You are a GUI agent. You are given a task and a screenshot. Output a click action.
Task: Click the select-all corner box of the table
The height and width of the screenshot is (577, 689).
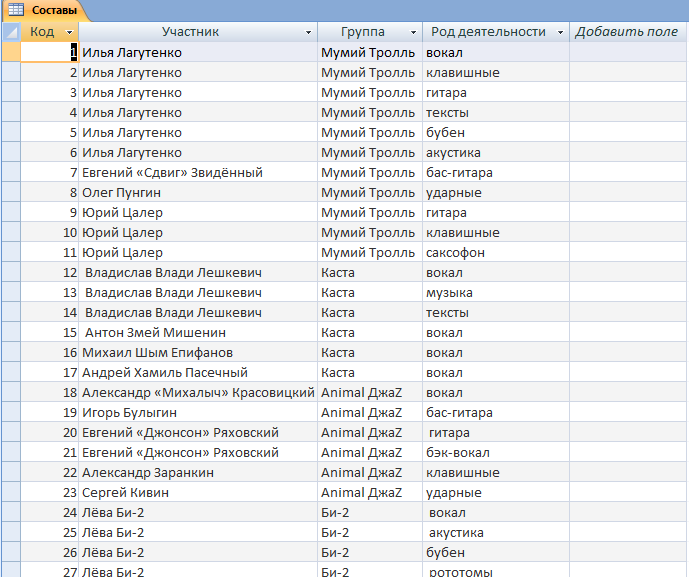[11, 32]
